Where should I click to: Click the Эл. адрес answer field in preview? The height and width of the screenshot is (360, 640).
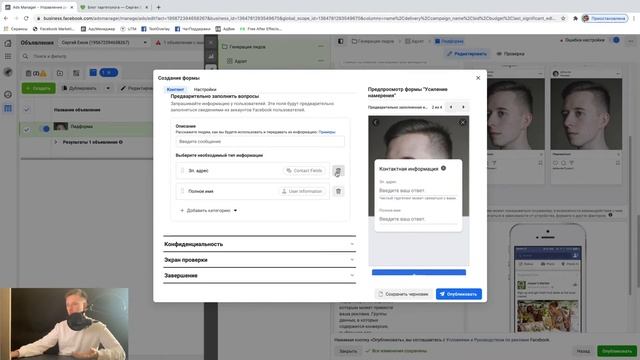tap(418, 191)
